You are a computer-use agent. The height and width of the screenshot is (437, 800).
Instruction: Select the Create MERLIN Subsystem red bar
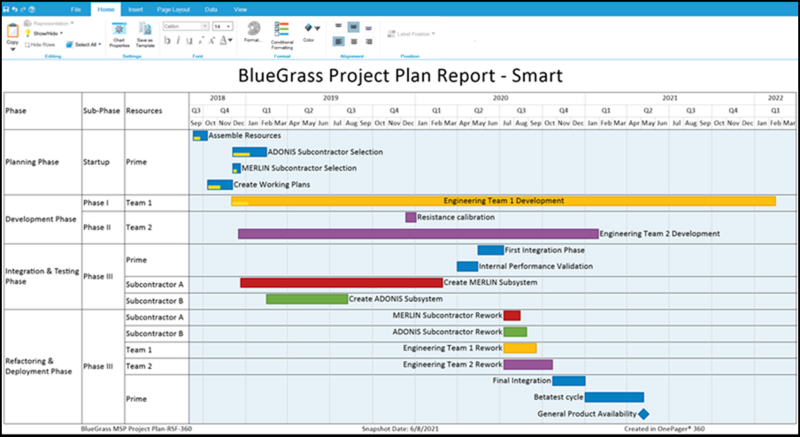341,282
